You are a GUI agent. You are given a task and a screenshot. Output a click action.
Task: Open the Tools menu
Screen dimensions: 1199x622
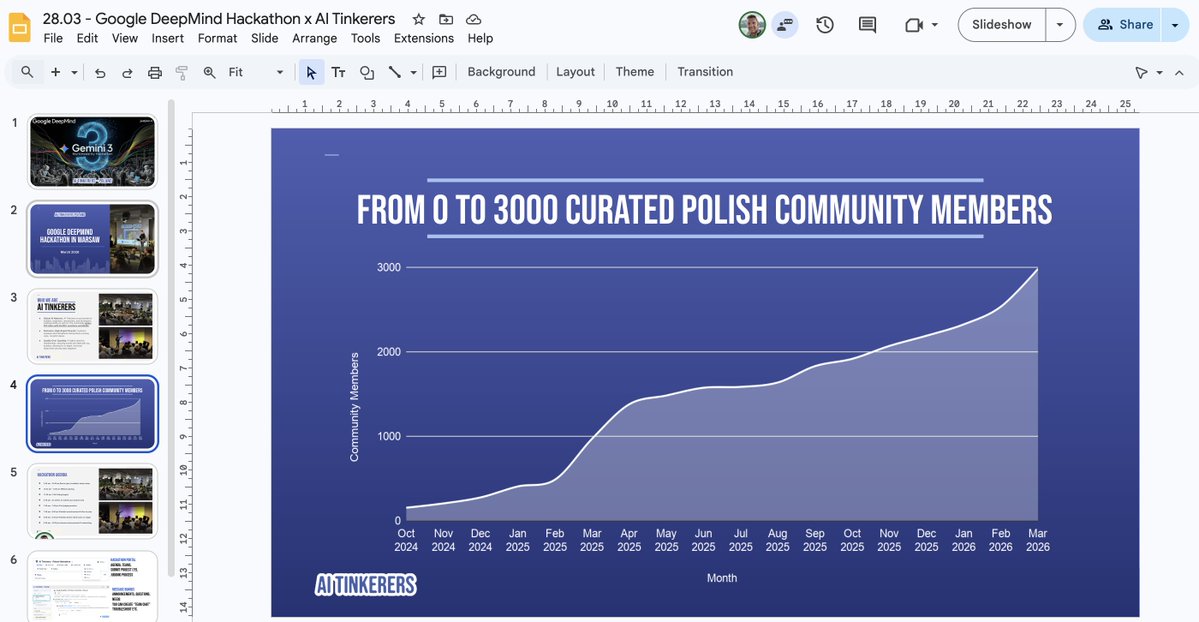[366, 38]
